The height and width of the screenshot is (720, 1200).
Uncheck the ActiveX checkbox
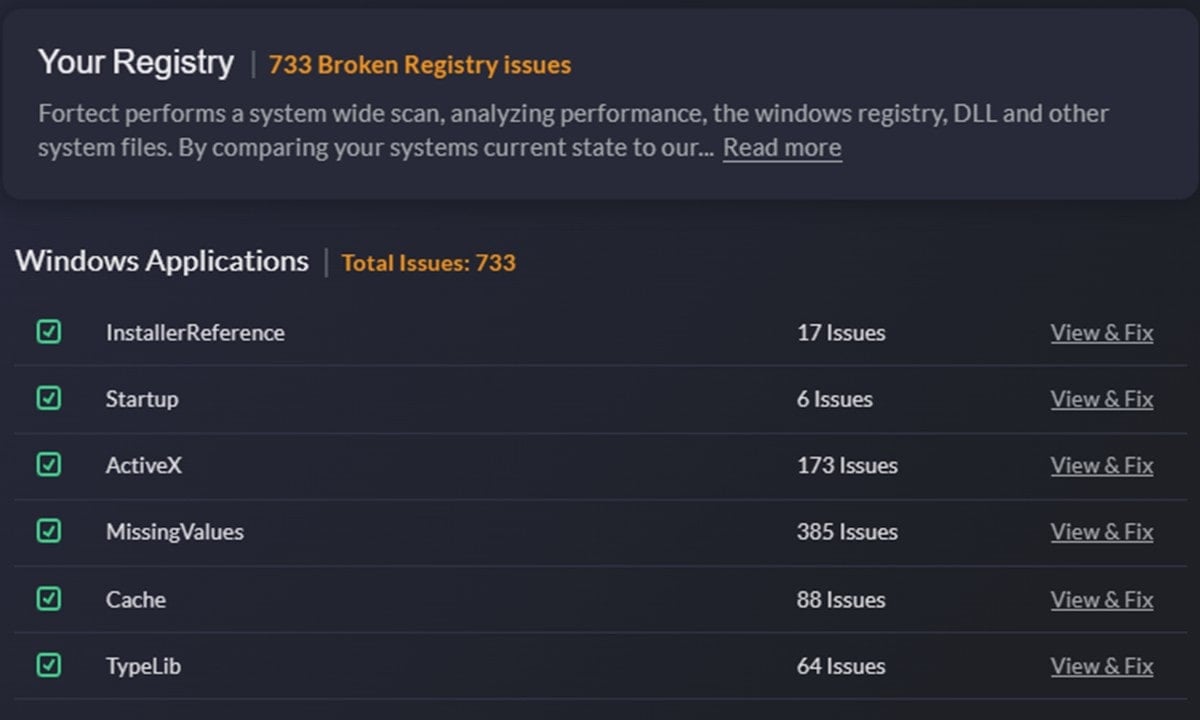click(48, 465)
